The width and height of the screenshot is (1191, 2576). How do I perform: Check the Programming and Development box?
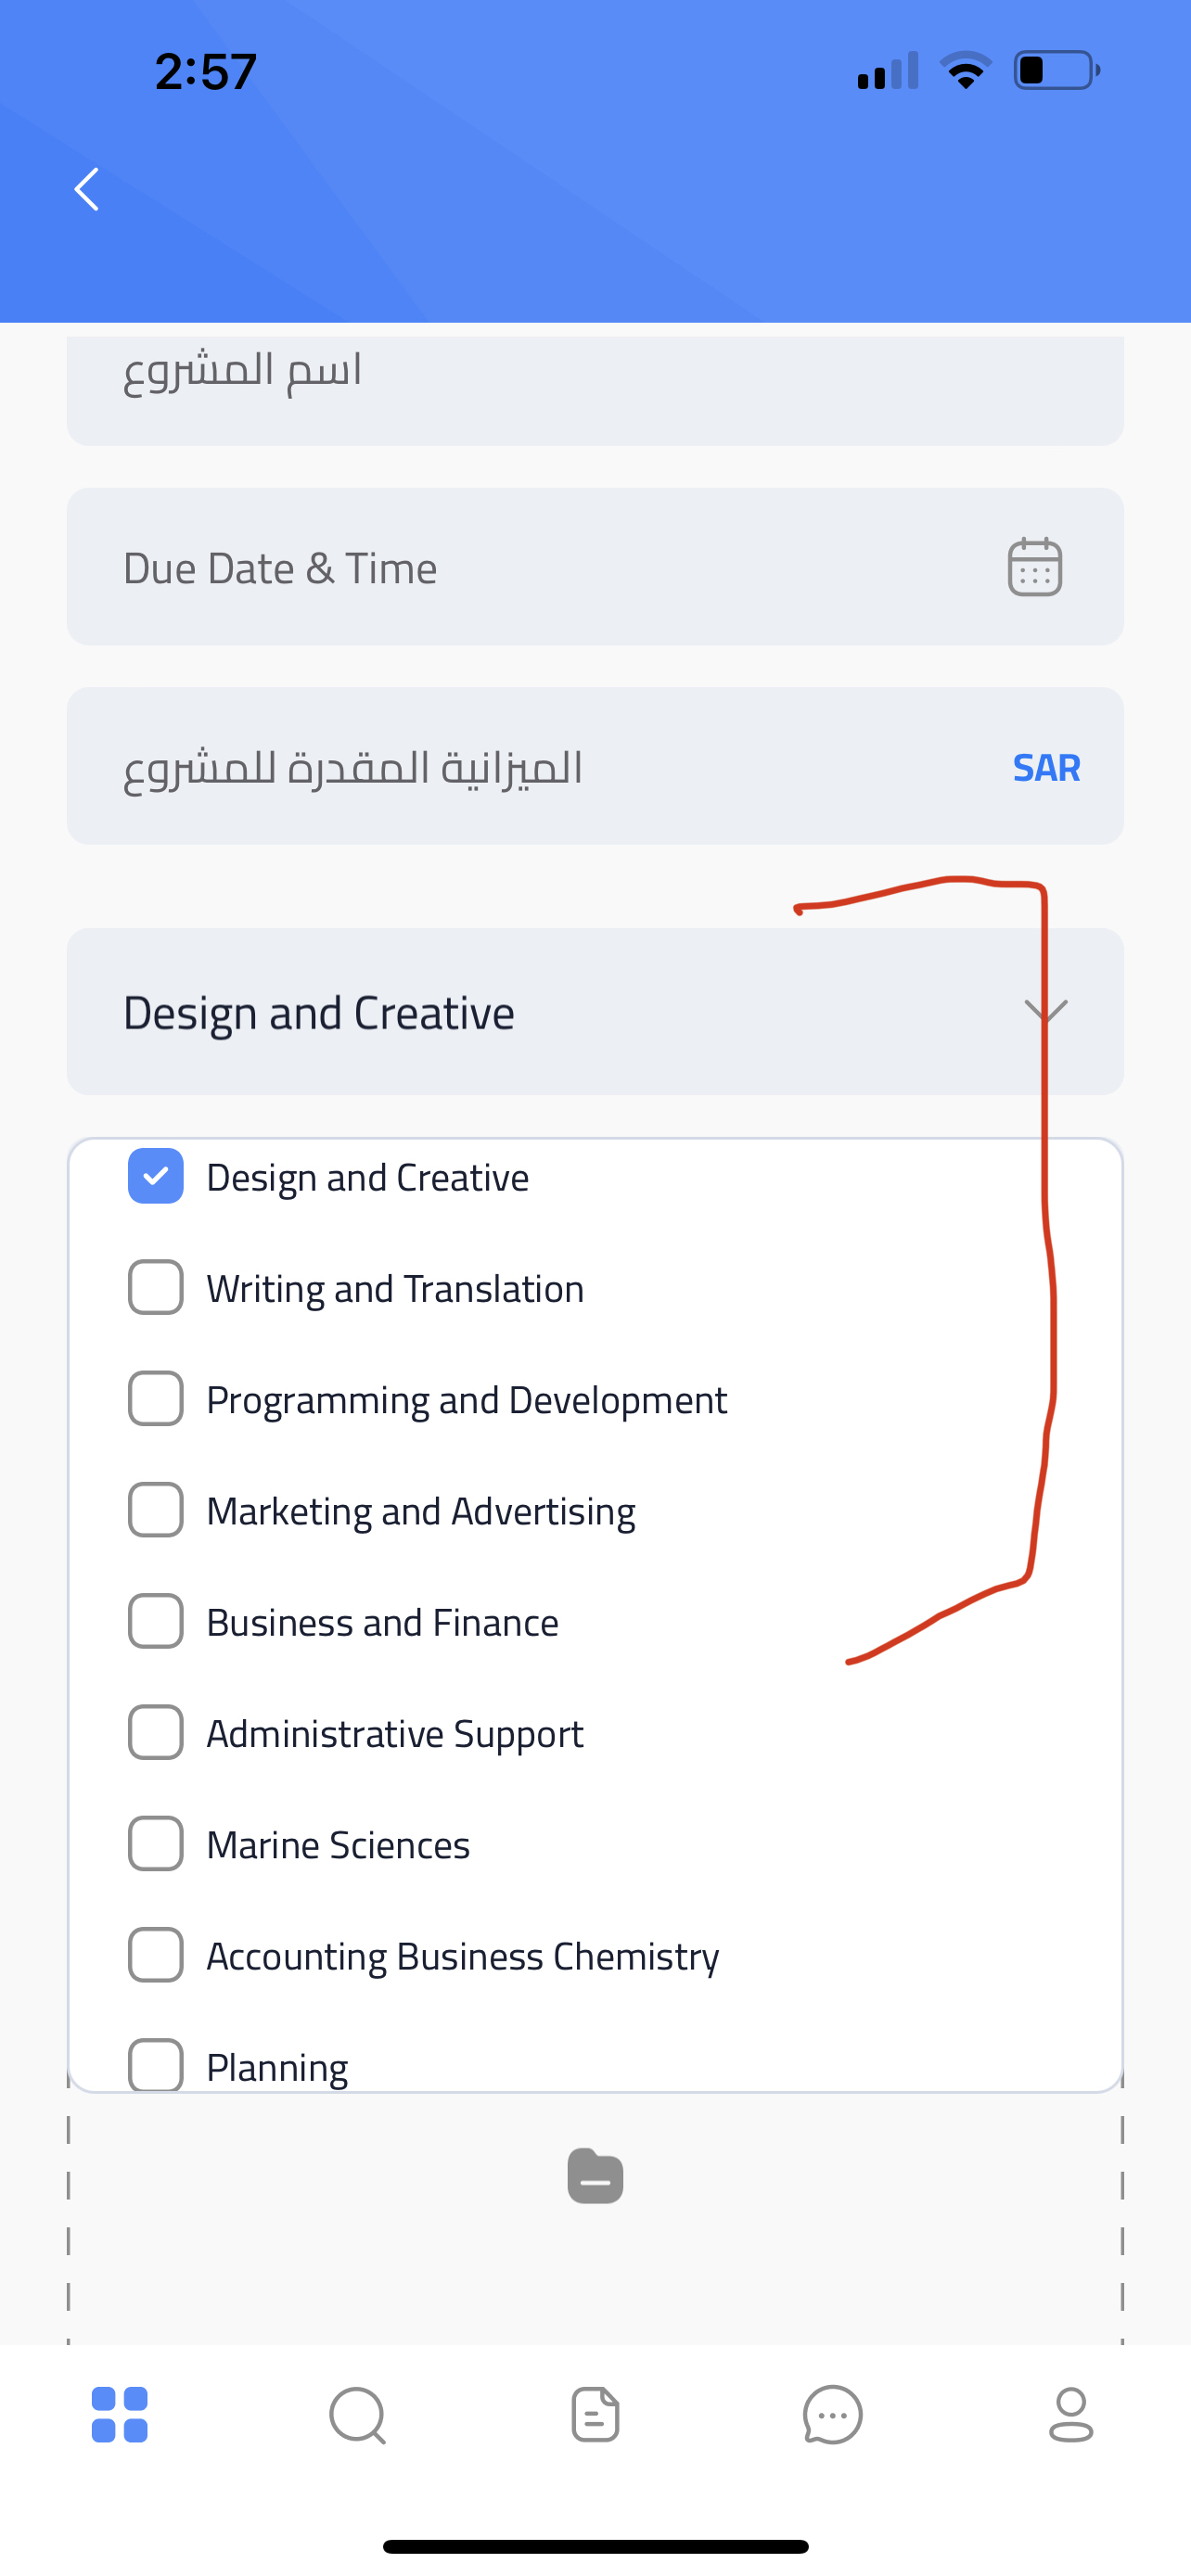pos(155,1398)
